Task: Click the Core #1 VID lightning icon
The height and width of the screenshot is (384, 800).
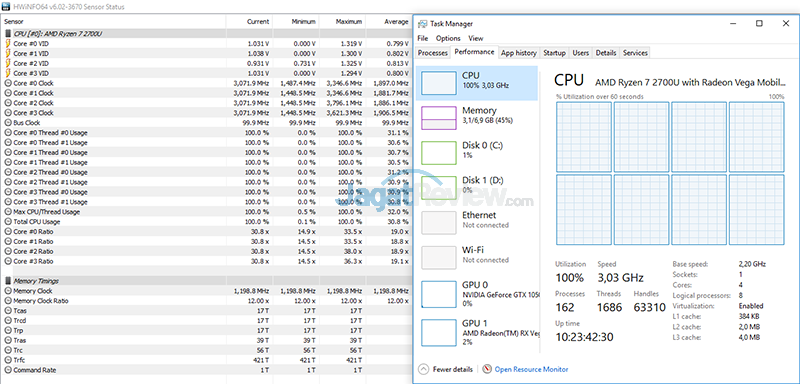Action: coord(8,53)
